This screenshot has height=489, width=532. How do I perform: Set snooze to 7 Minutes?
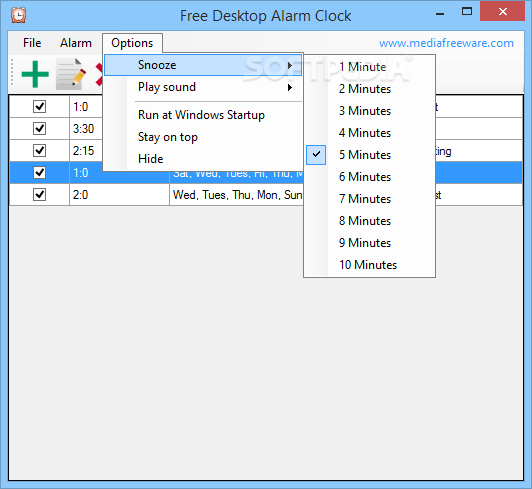click(x=369, y=199)
